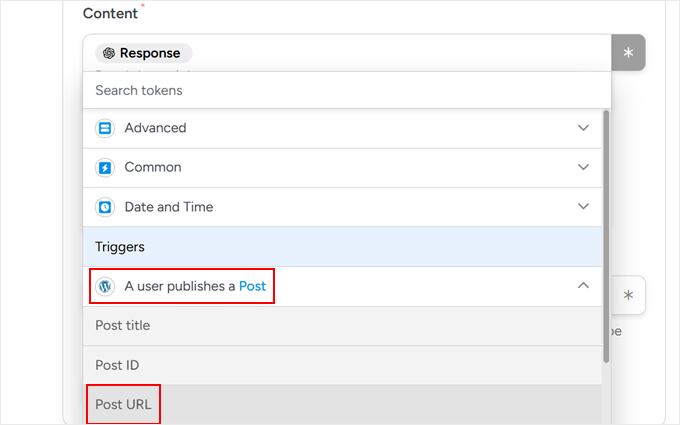Select the Post title token
Viewport: 680px width, 425px height.
(x=122, y=326)
